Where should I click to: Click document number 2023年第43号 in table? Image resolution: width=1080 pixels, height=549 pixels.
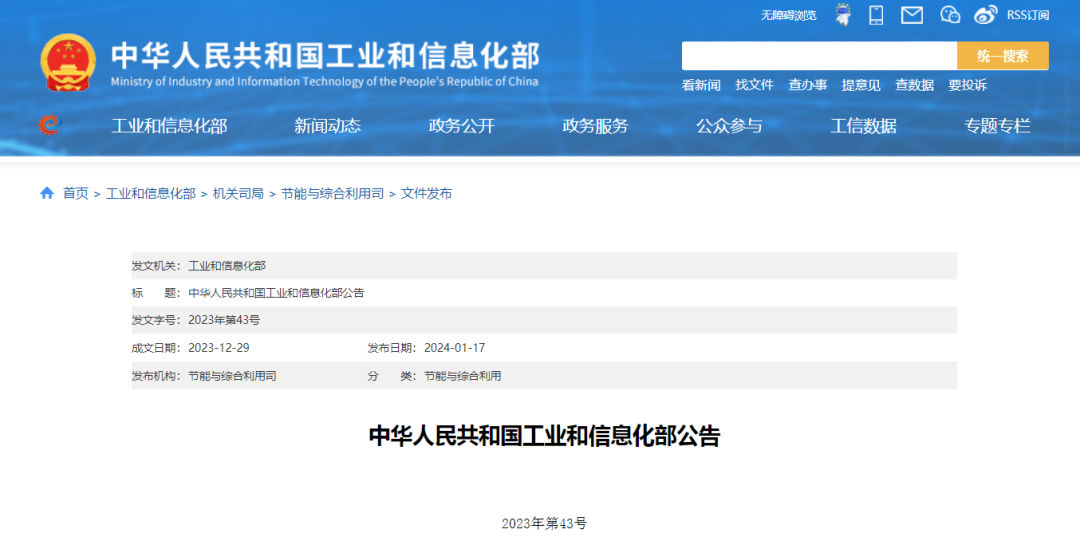tap(224, 320)
